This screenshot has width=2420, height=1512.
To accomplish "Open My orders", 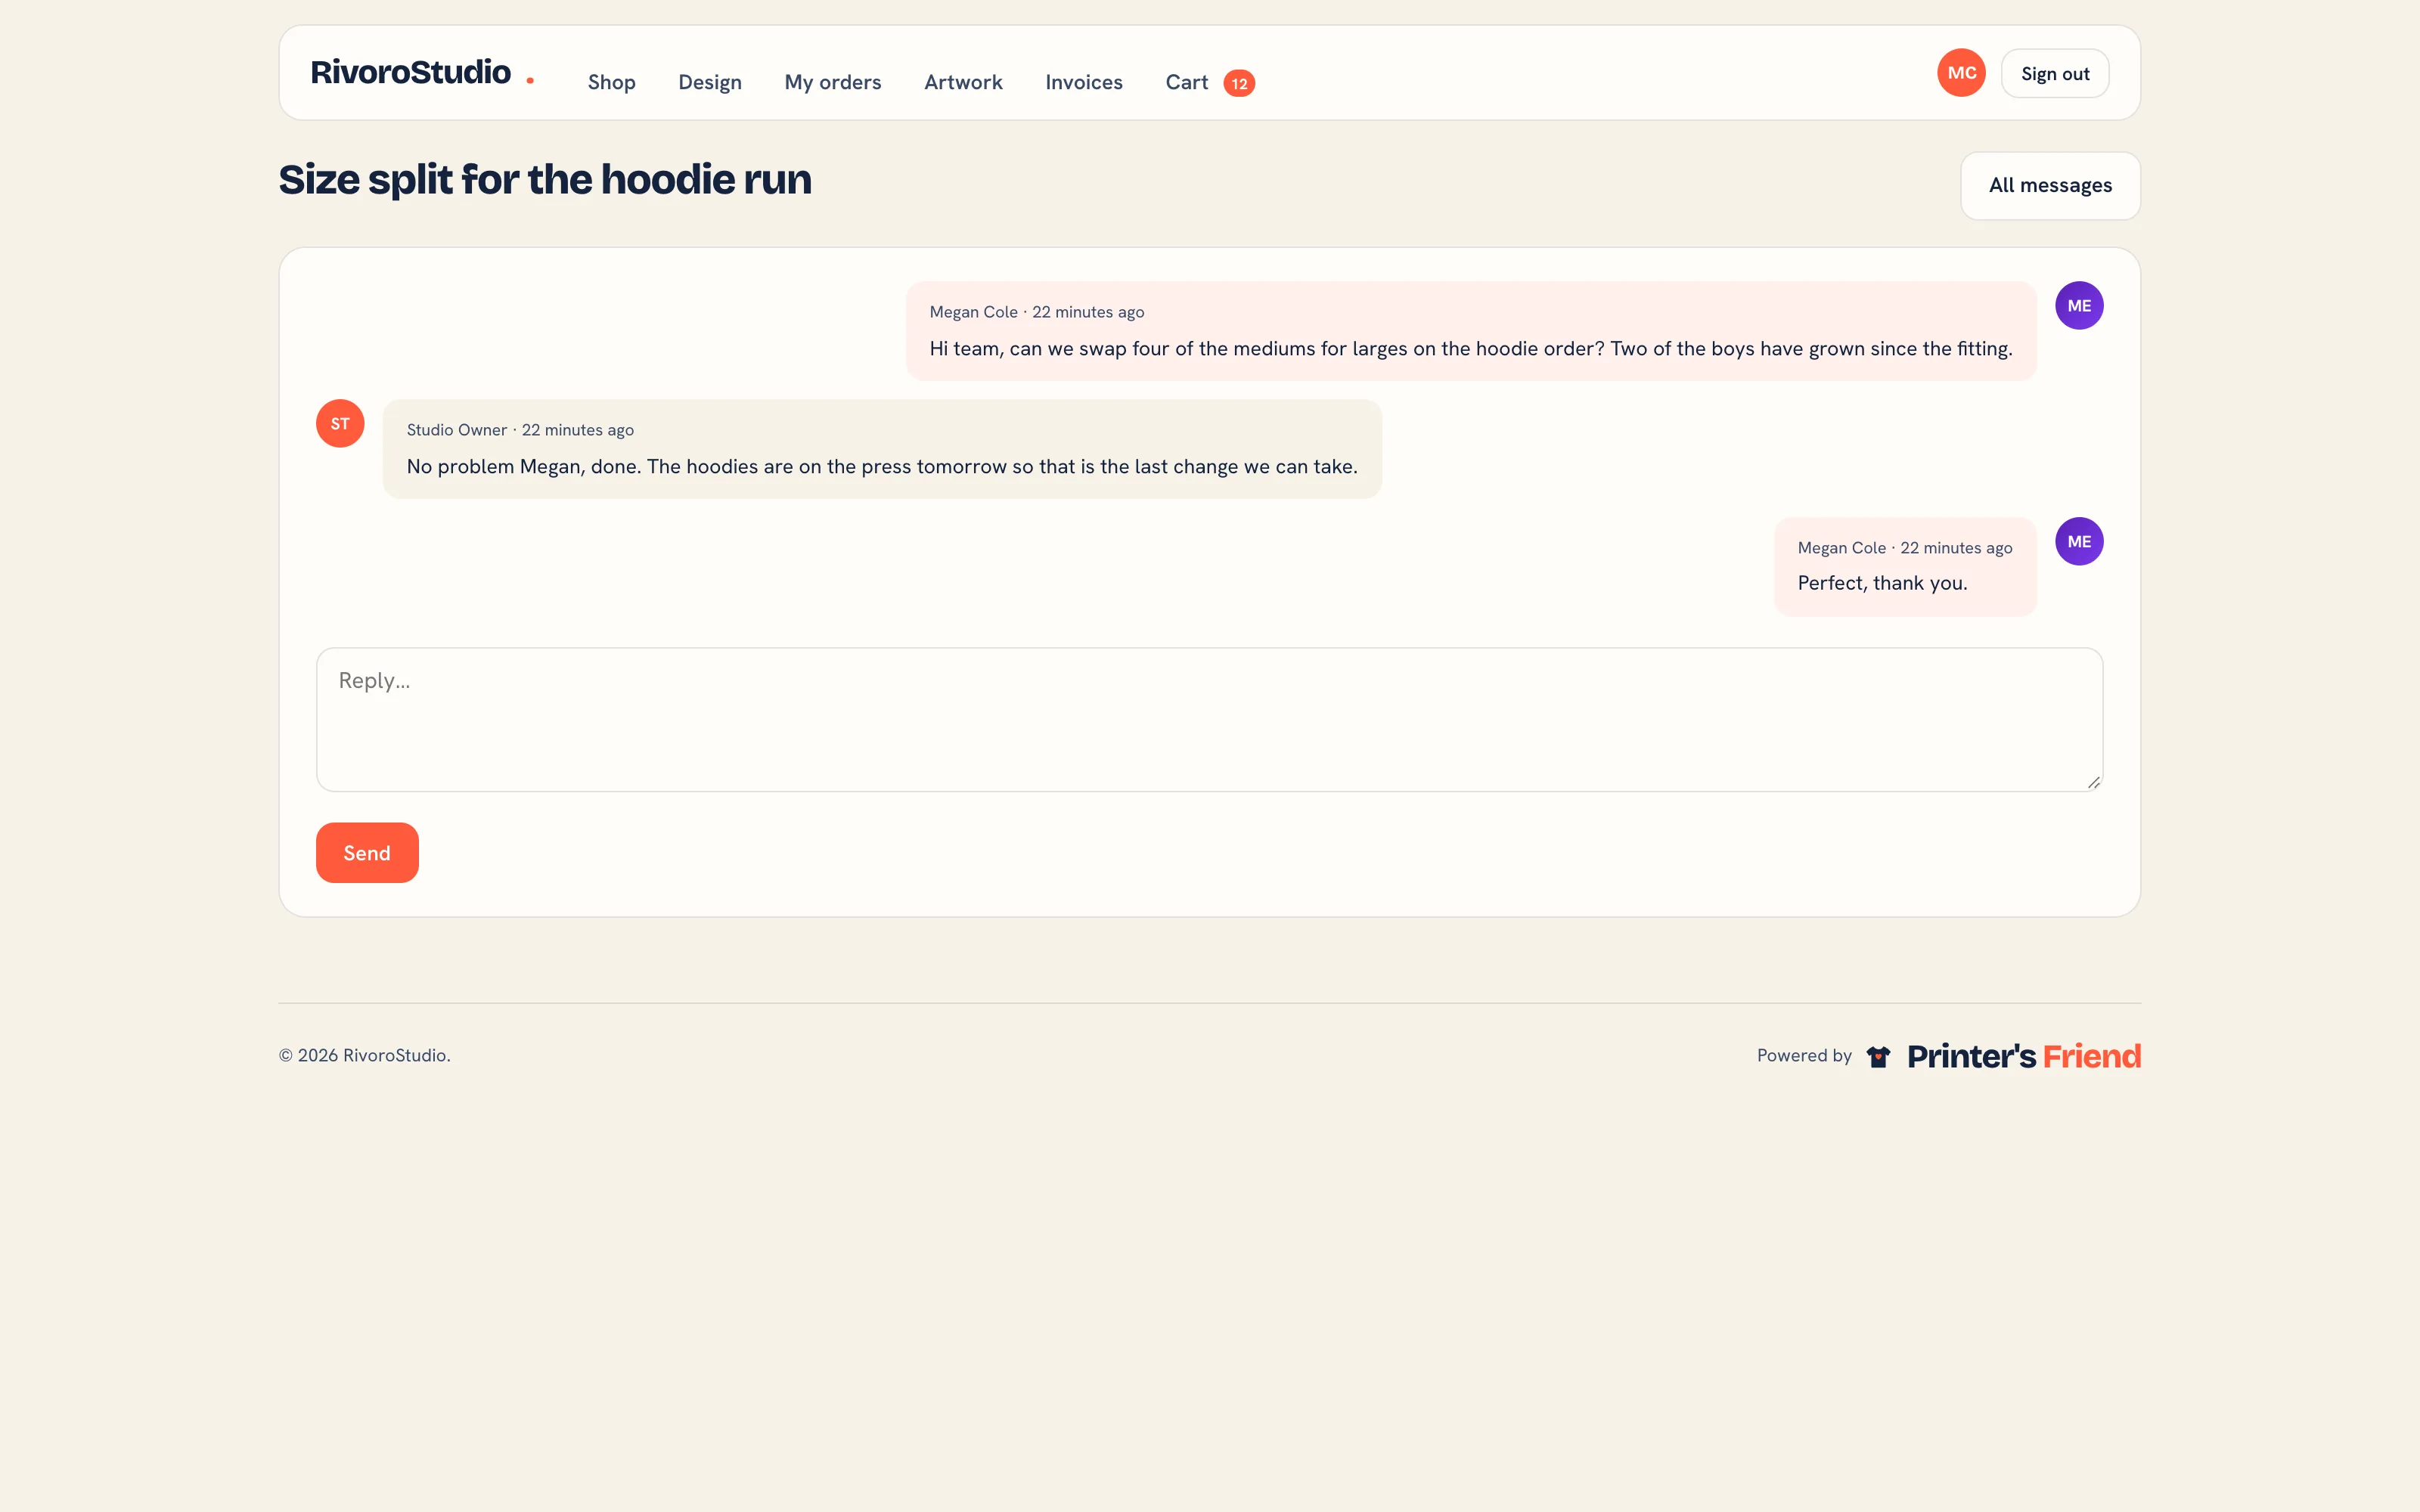I will (x=832, y=82).
